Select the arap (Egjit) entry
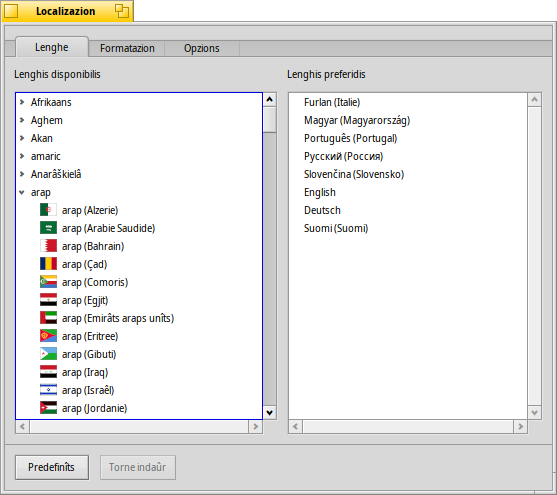Image resolution: width=557 pixels, height=495 pixels. click(x=139, y=300)
